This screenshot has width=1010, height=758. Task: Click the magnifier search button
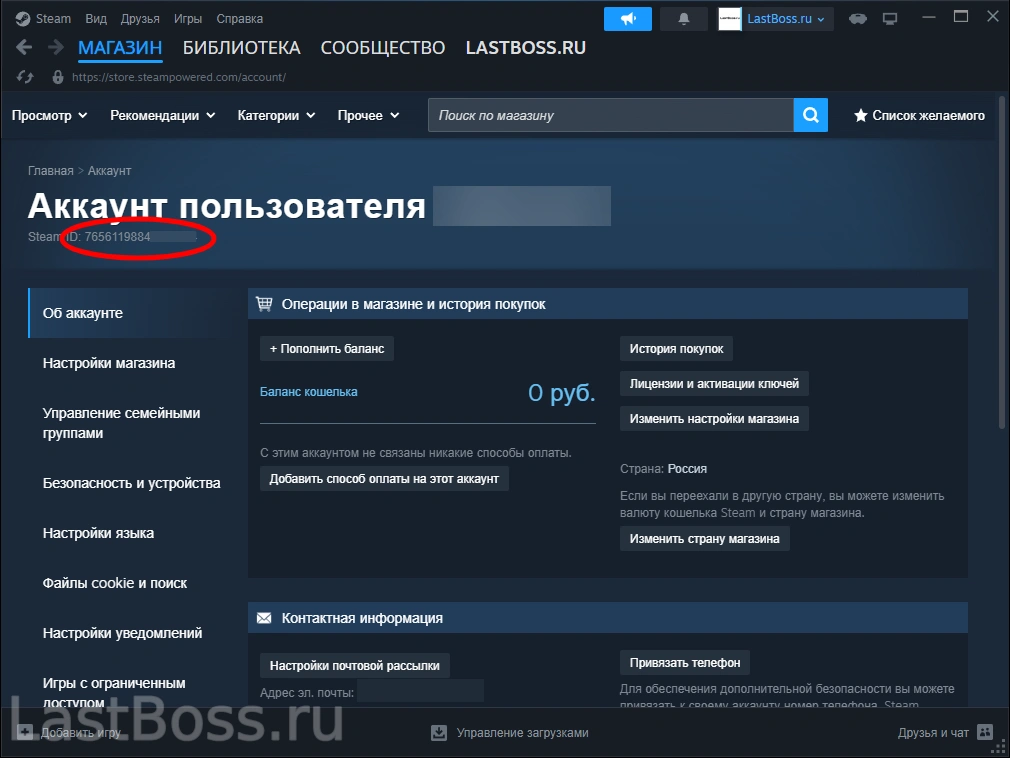[810, 116]
